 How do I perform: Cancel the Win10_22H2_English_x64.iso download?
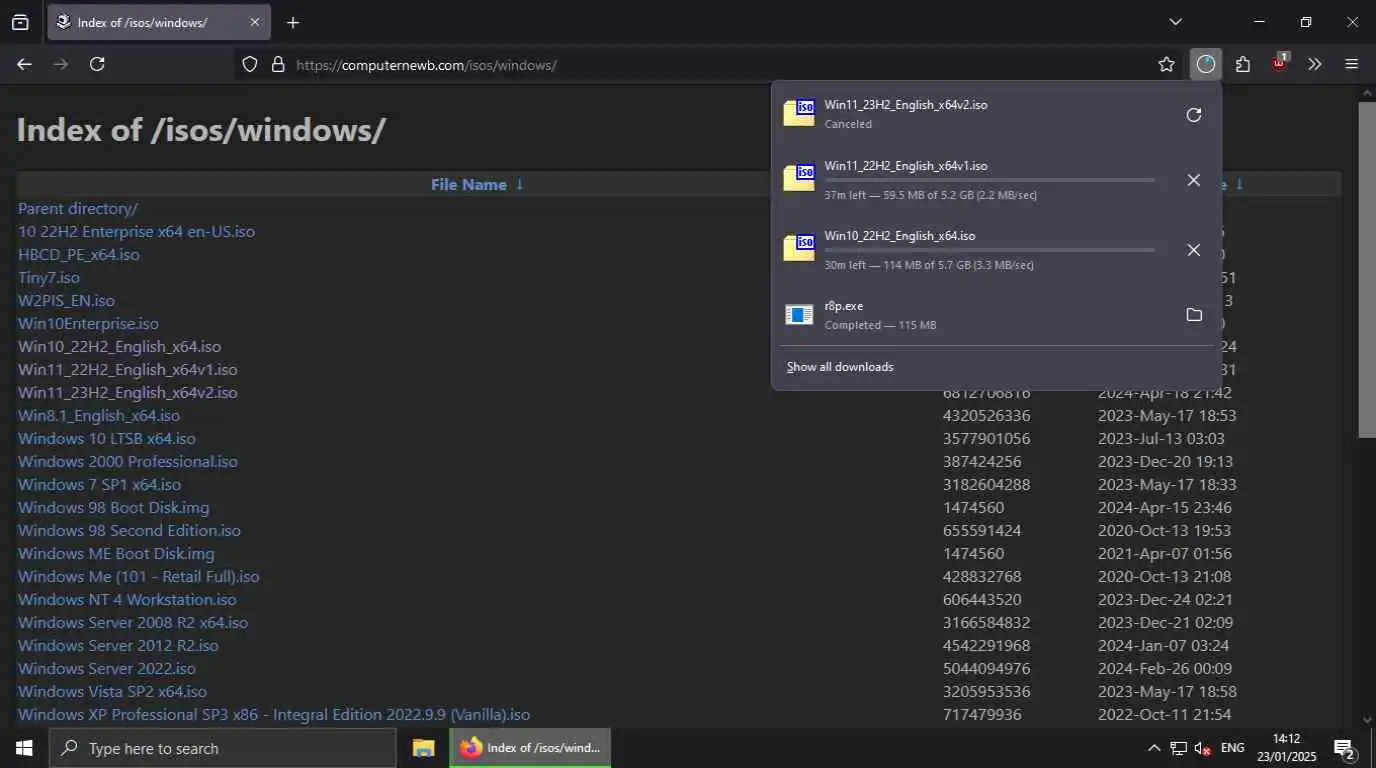[1193, 250]
